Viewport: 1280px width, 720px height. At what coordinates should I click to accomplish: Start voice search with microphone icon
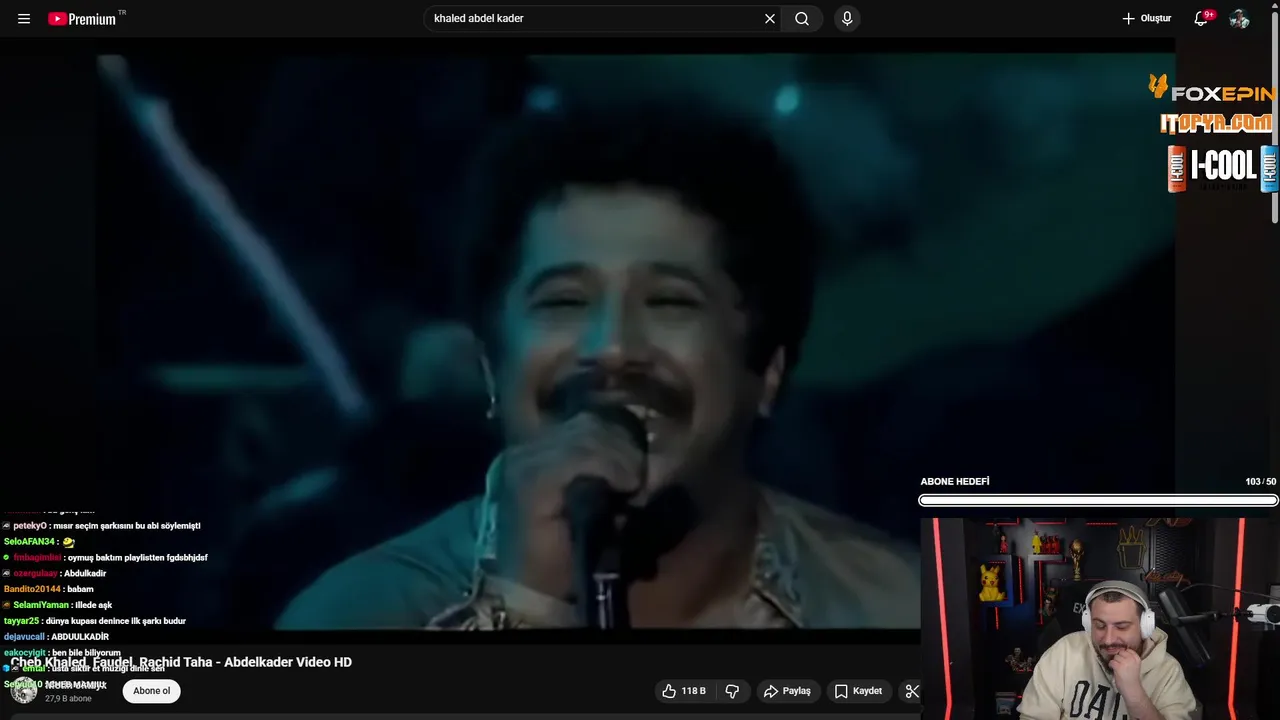(847, 19)
